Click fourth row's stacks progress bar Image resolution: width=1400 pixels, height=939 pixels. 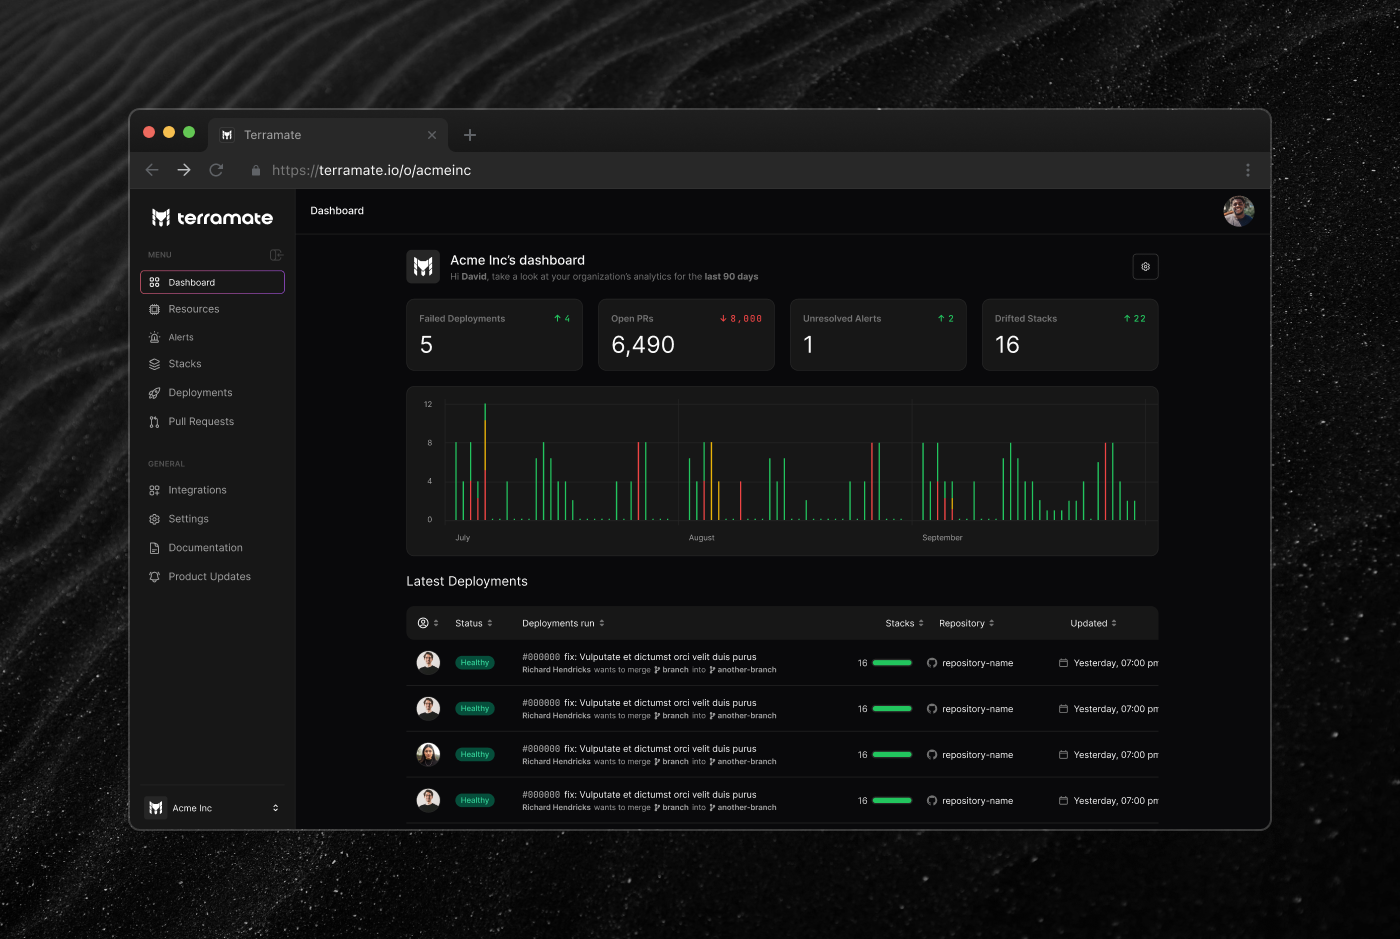(x=892, y=801)
